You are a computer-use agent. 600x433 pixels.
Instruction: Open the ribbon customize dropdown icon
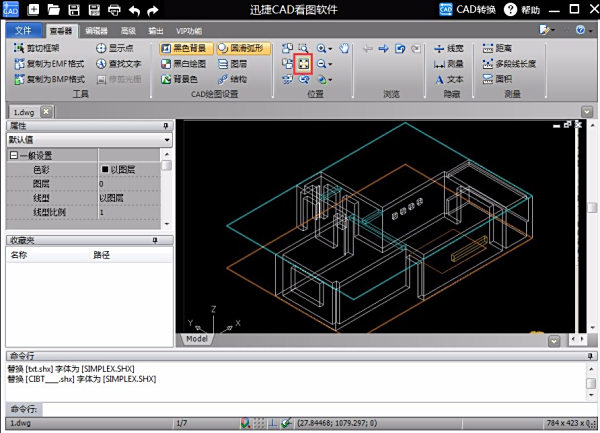point(546,30)
